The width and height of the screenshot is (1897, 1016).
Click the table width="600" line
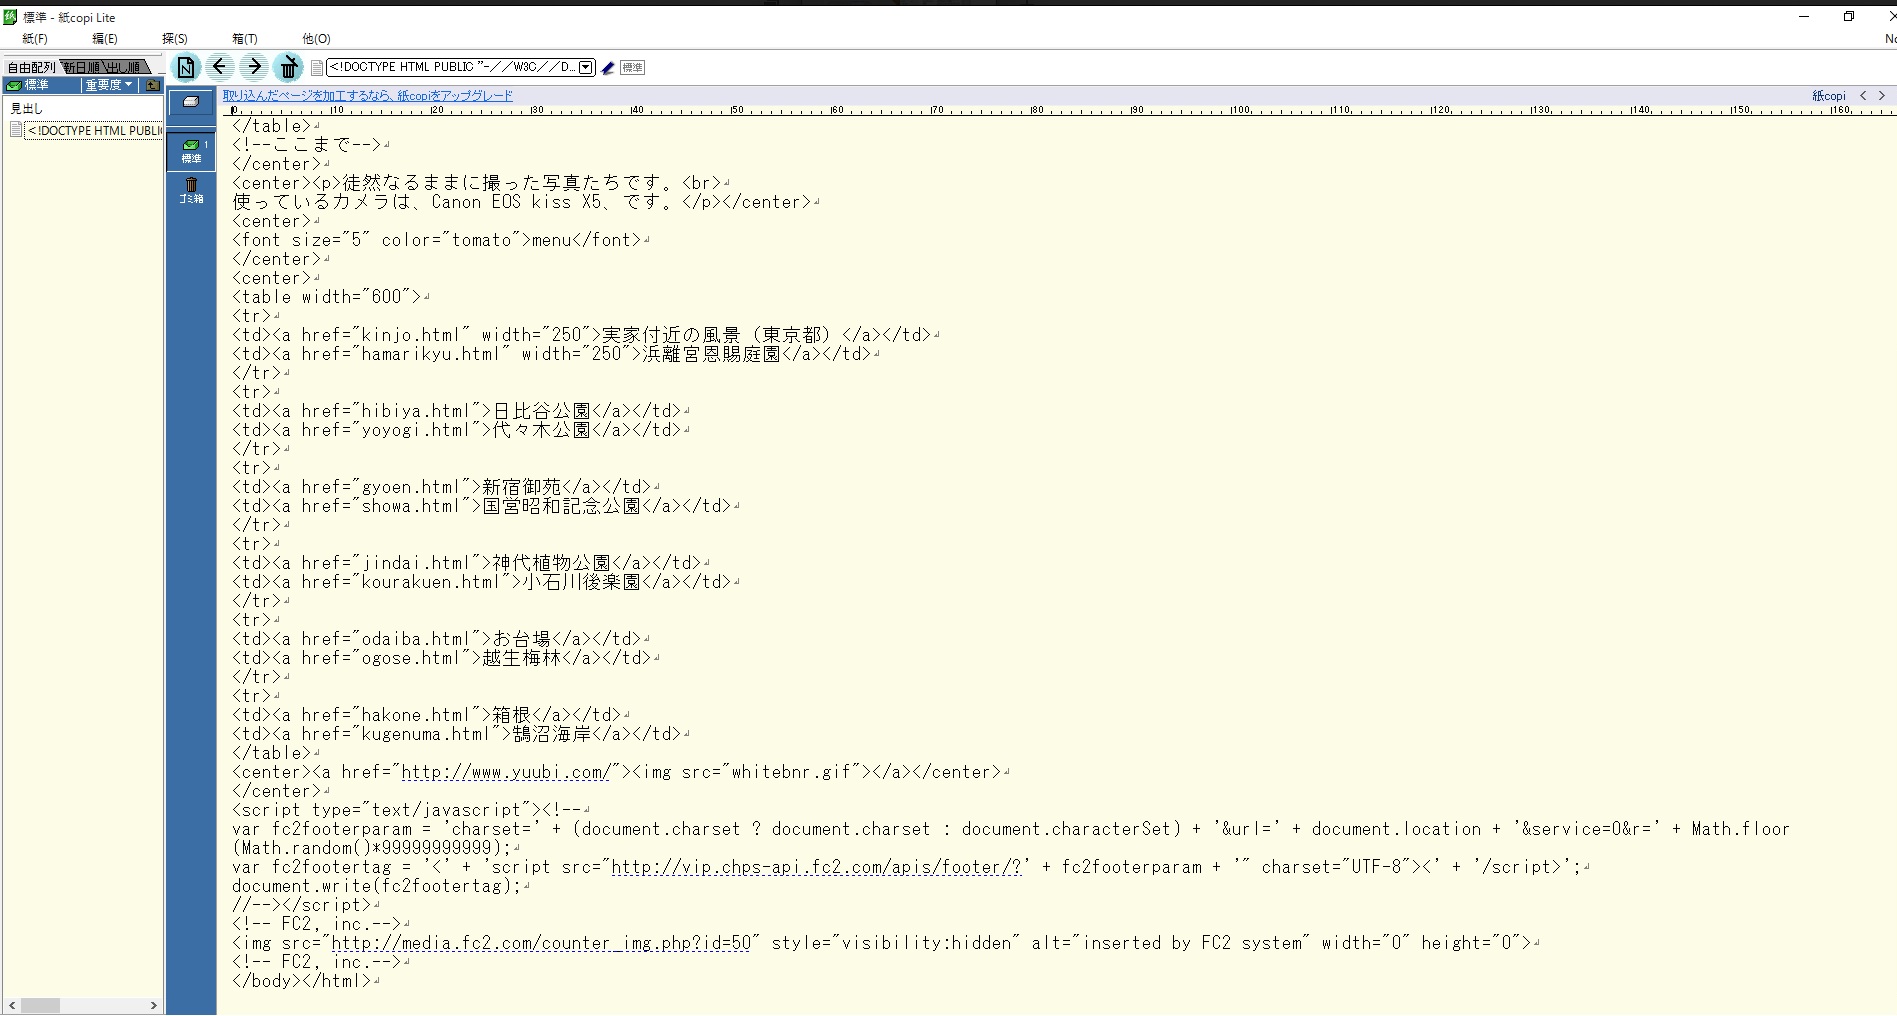331,297
